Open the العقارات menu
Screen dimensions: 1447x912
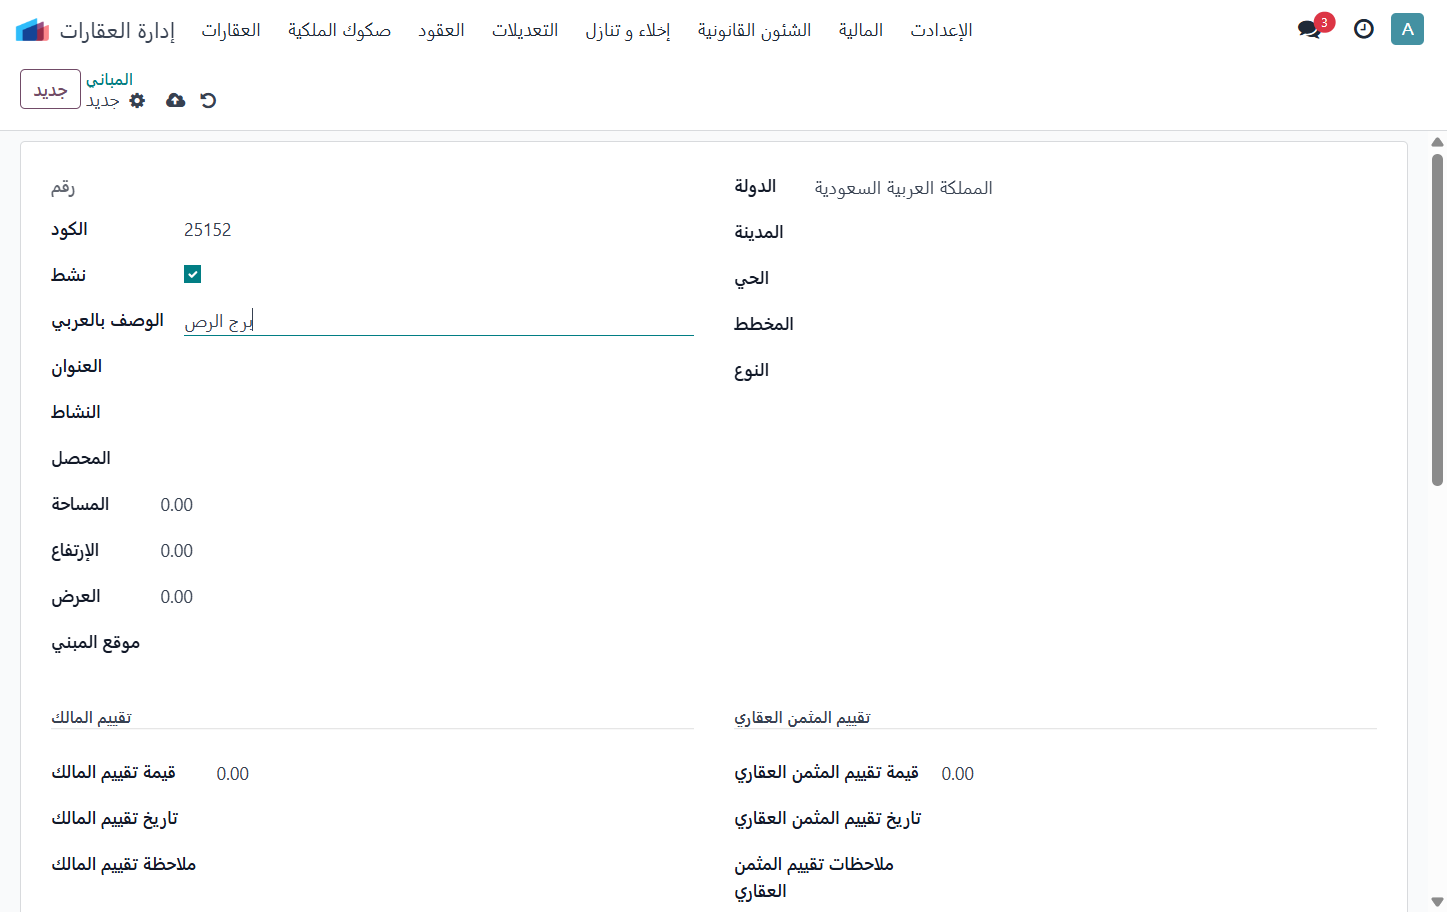231,30
